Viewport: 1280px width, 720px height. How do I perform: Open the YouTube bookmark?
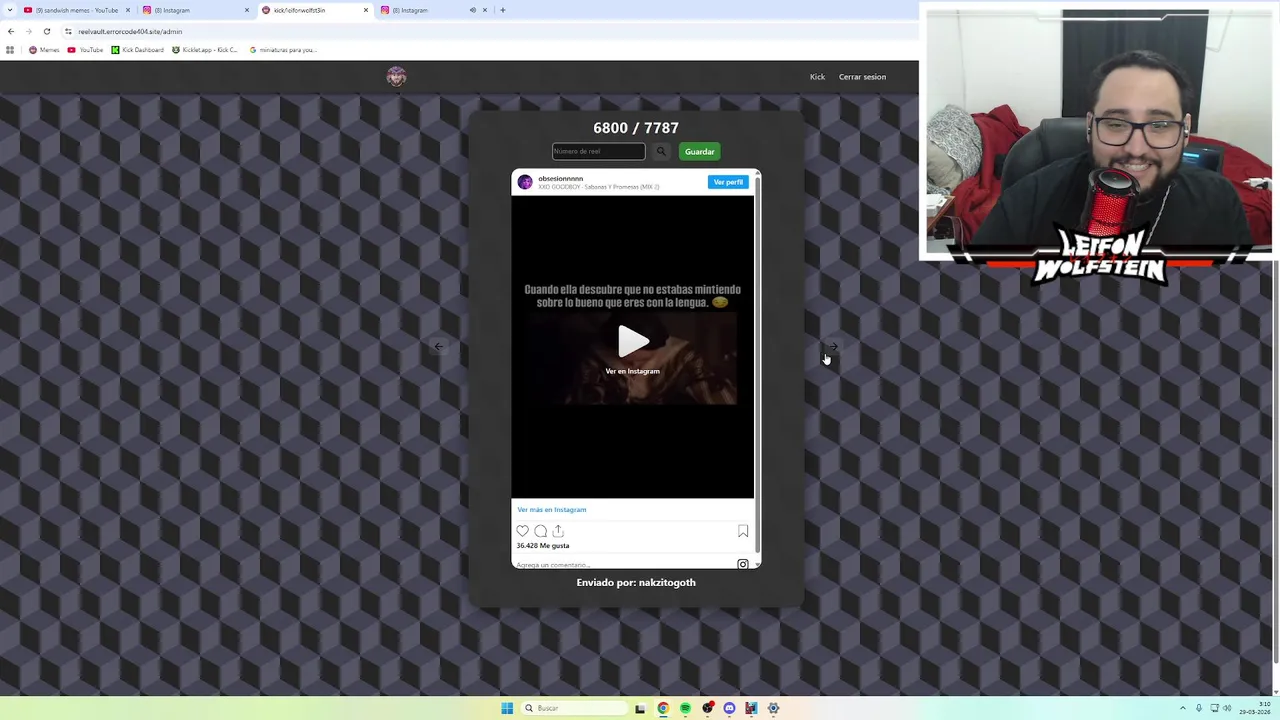[86, 49]
